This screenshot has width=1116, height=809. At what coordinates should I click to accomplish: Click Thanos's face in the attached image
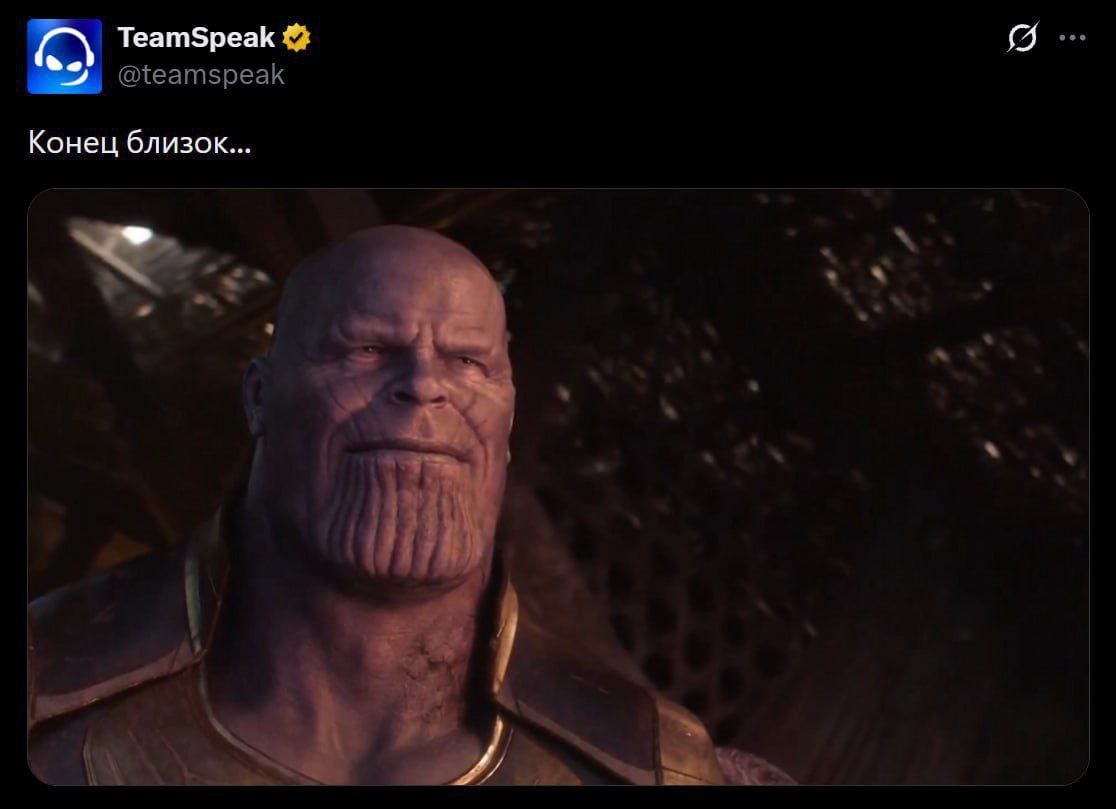tap(388, 398)
